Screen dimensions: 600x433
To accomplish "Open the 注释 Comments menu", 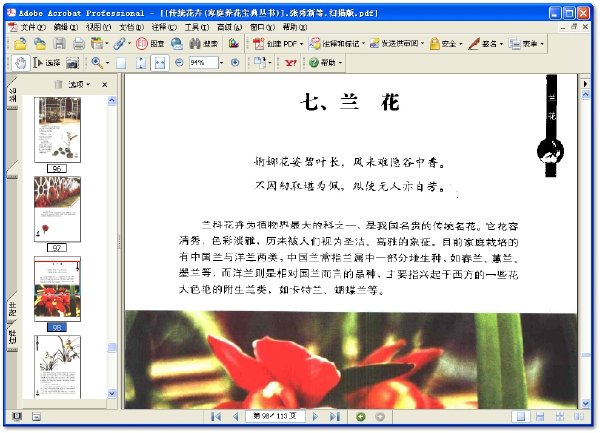I will click(x=164, y=28).
